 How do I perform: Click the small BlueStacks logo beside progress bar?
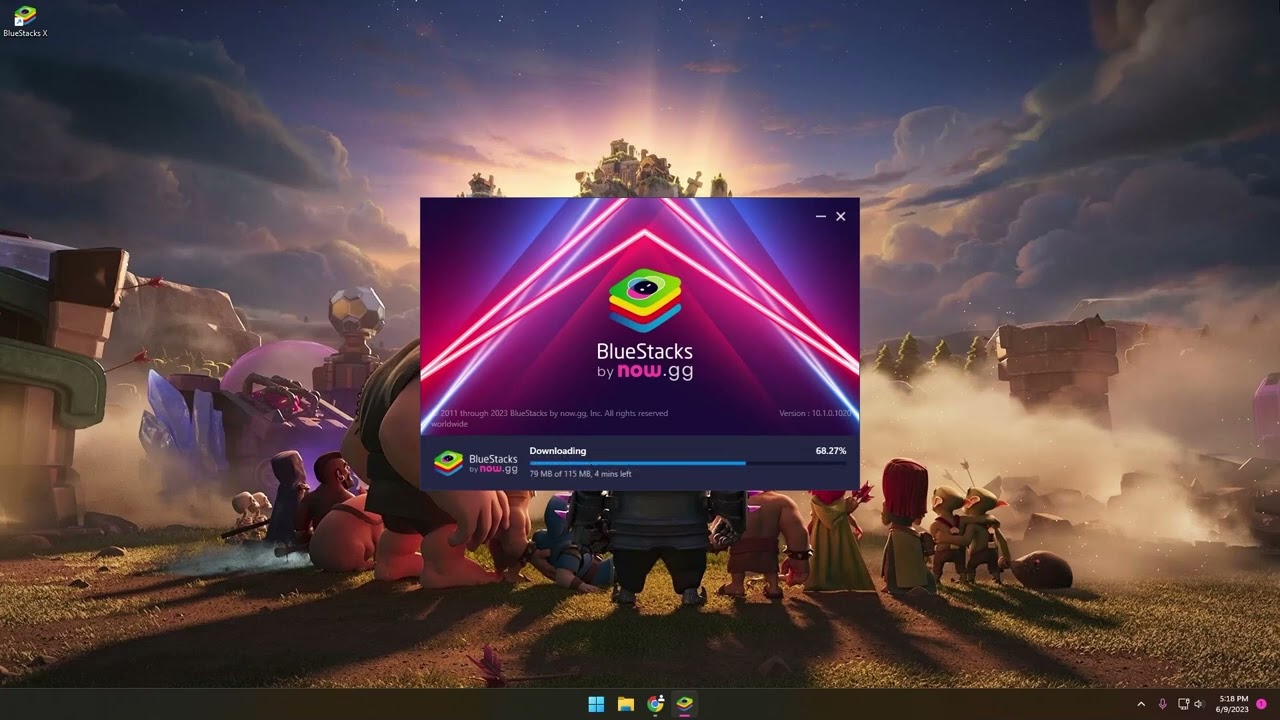448,463
